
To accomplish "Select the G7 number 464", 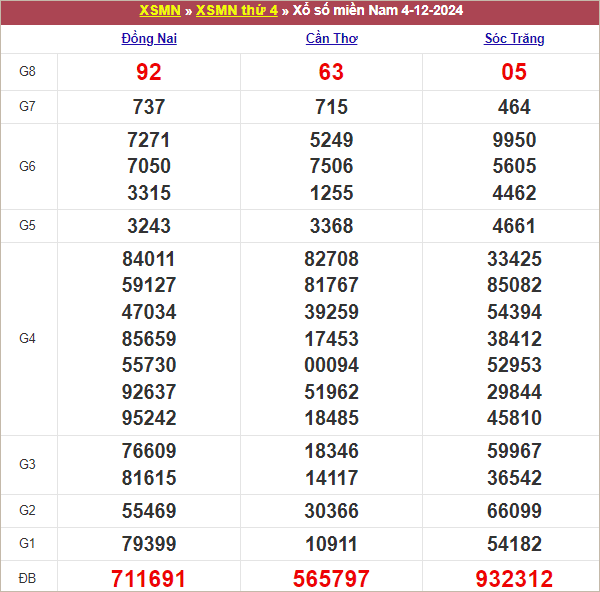I will pos(514,107).
